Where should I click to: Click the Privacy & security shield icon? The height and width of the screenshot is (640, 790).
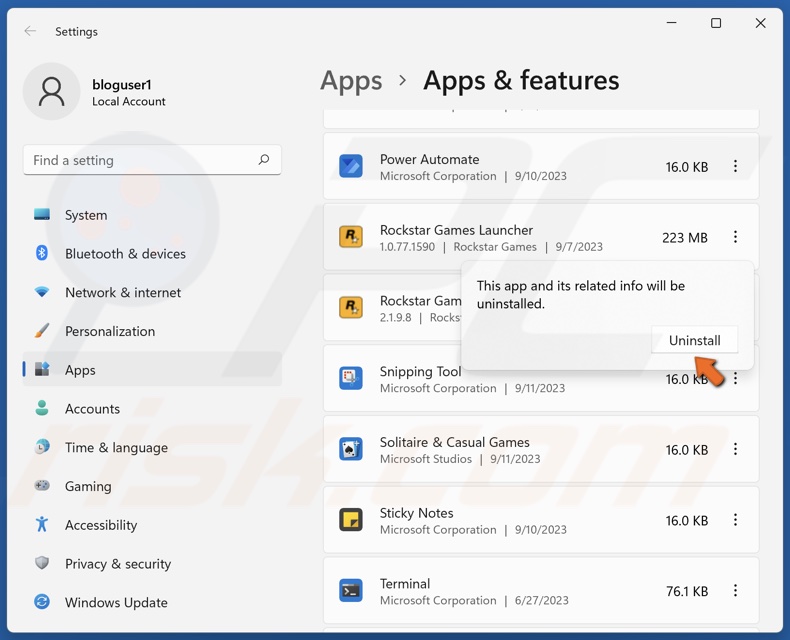42,562
